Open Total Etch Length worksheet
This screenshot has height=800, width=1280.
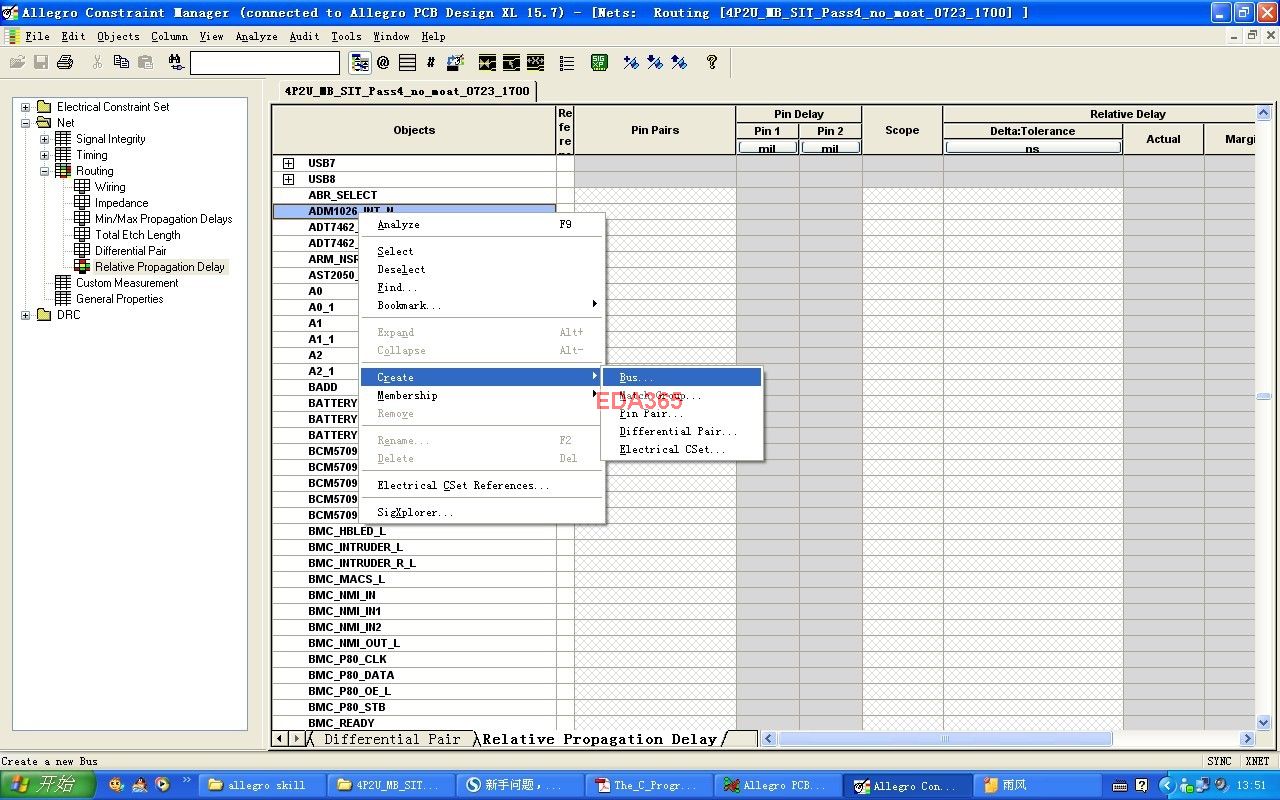(x=137, y=235)
